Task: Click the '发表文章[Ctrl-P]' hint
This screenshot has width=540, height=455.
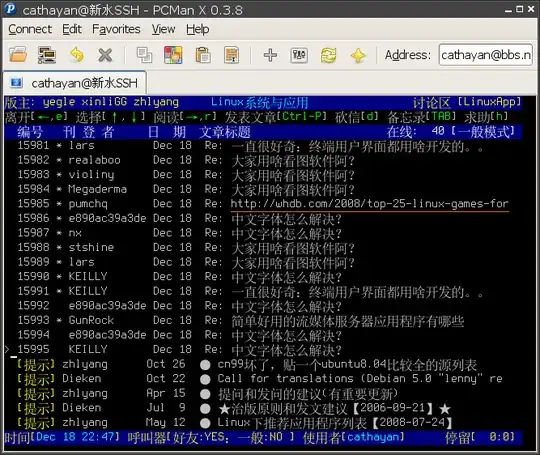Action: pyautogui.click(x=276, y=117)
